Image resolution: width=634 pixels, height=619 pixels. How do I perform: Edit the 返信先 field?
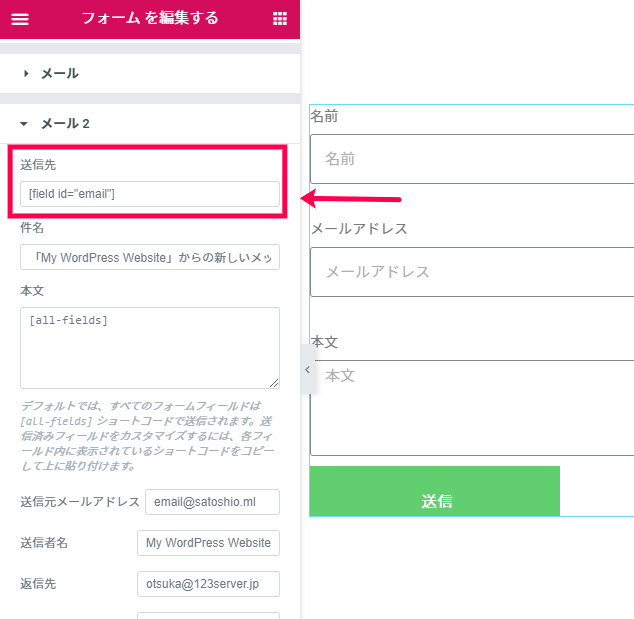(208, 584)
